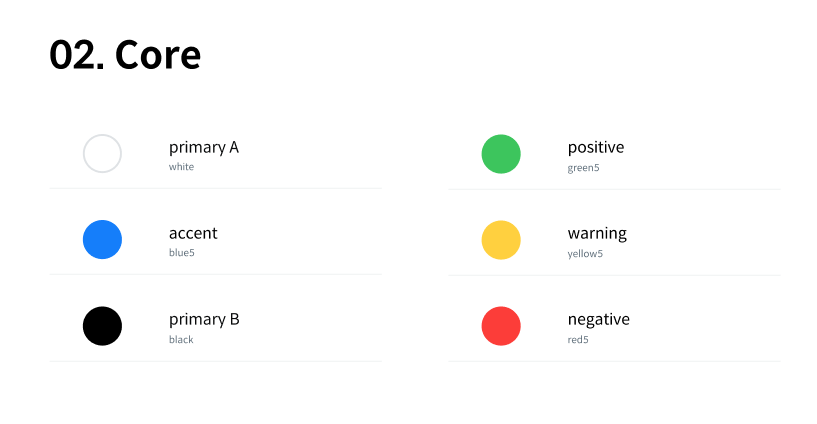Click the "primary B" label

(204, 320)
